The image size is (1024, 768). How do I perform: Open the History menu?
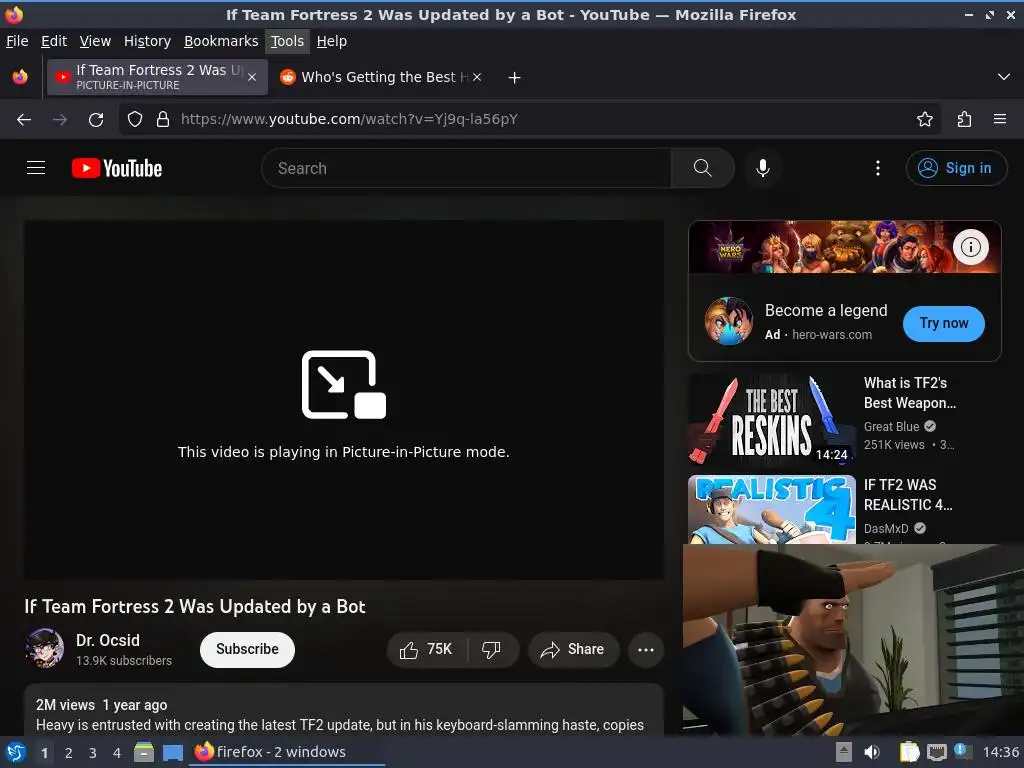tap(147, 41)
